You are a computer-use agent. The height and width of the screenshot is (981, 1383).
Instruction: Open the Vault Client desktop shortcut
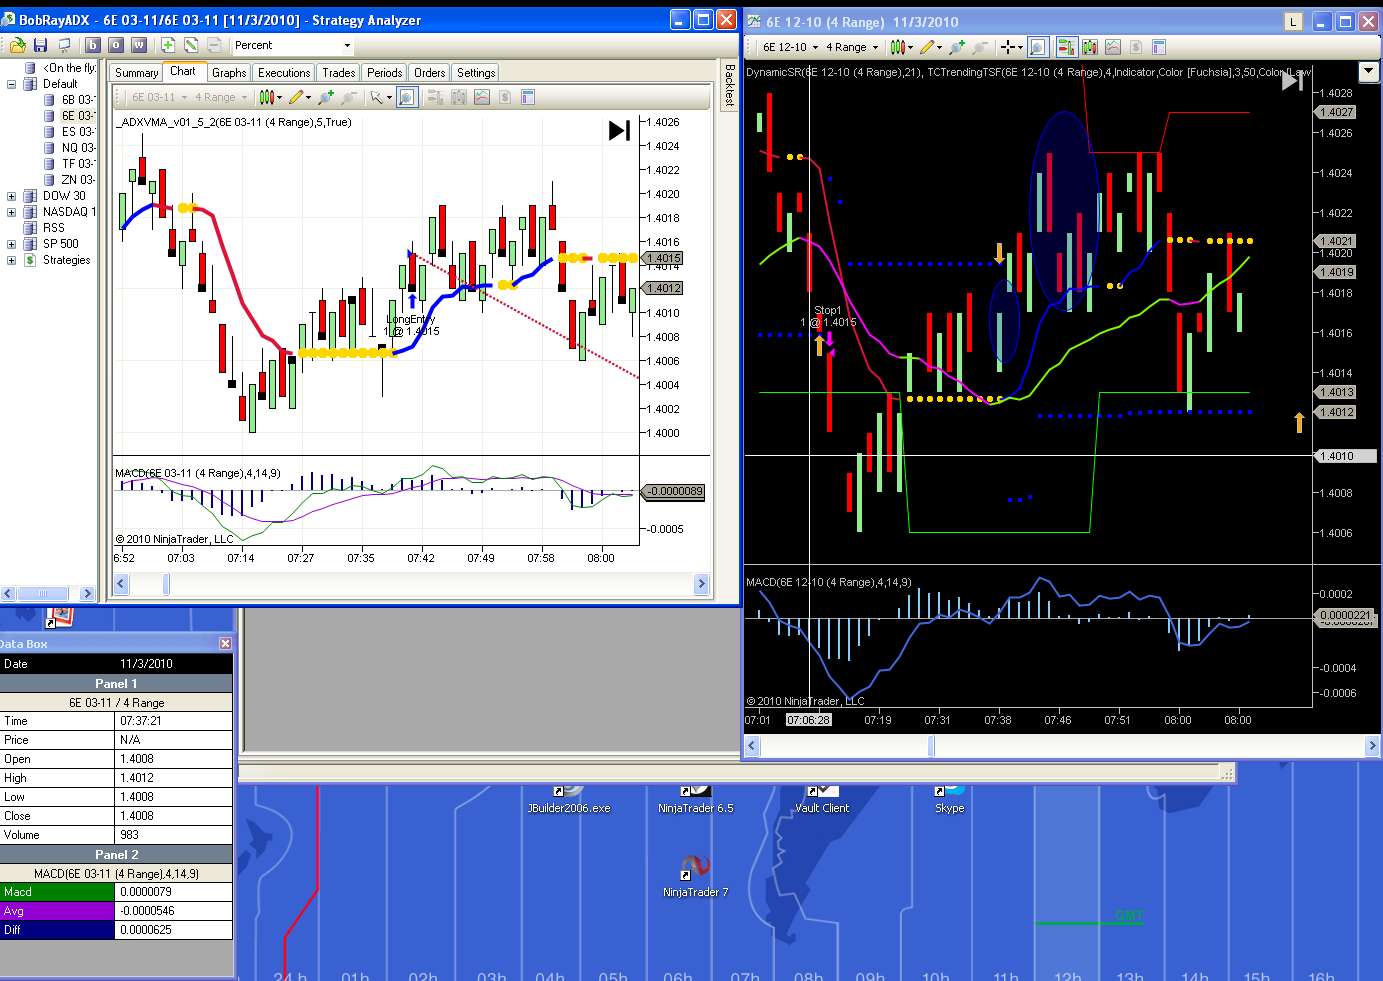pyautogui.click(x=822, y=800)
